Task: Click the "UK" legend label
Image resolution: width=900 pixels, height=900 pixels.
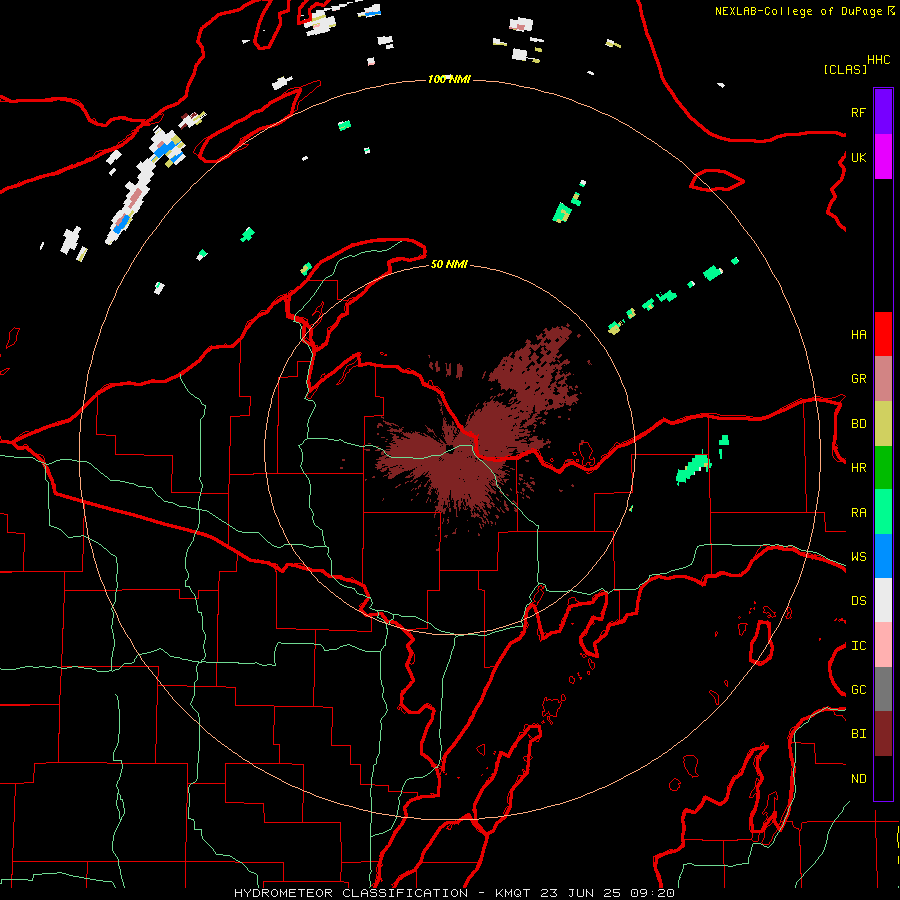Action: 858,157
